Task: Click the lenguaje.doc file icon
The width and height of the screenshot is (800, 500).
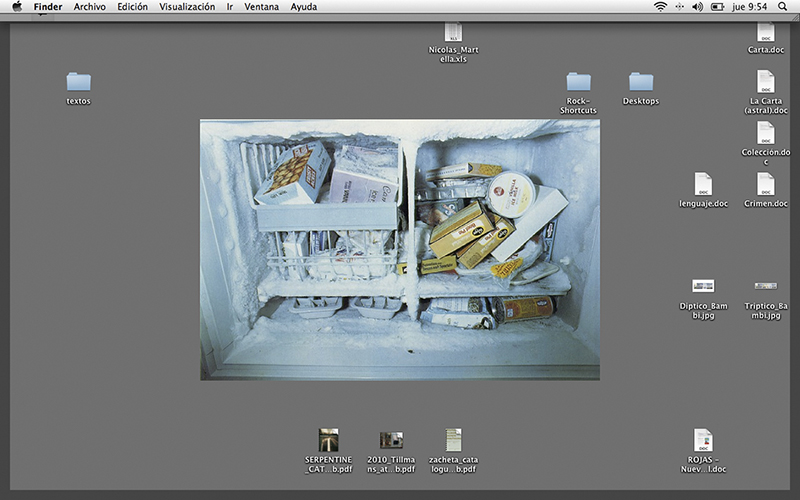Action: tap(703, 184)
